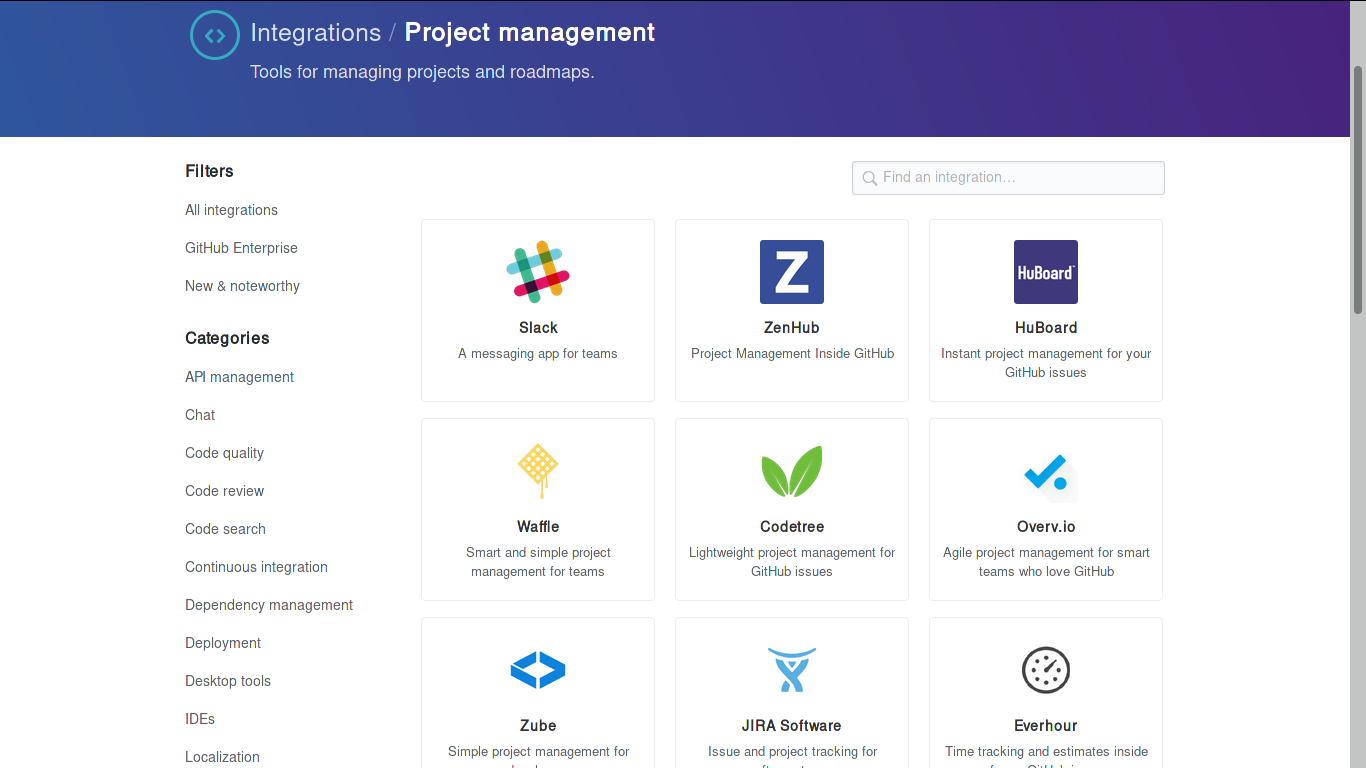Screen dimensions: 1366x768
Task: Open the Desktop tools category
Action: [228, 681]
